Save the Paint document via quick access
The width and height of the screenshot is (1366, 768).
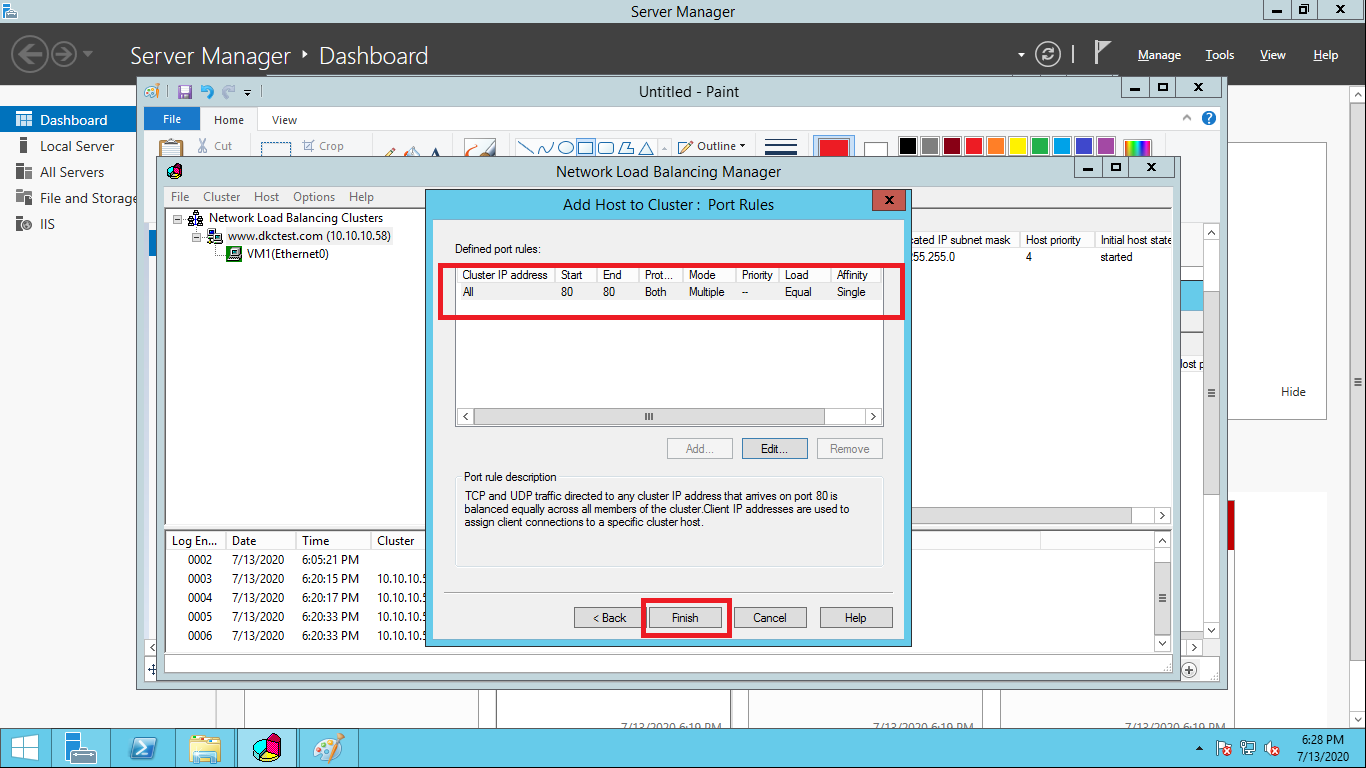coord(185,92)
